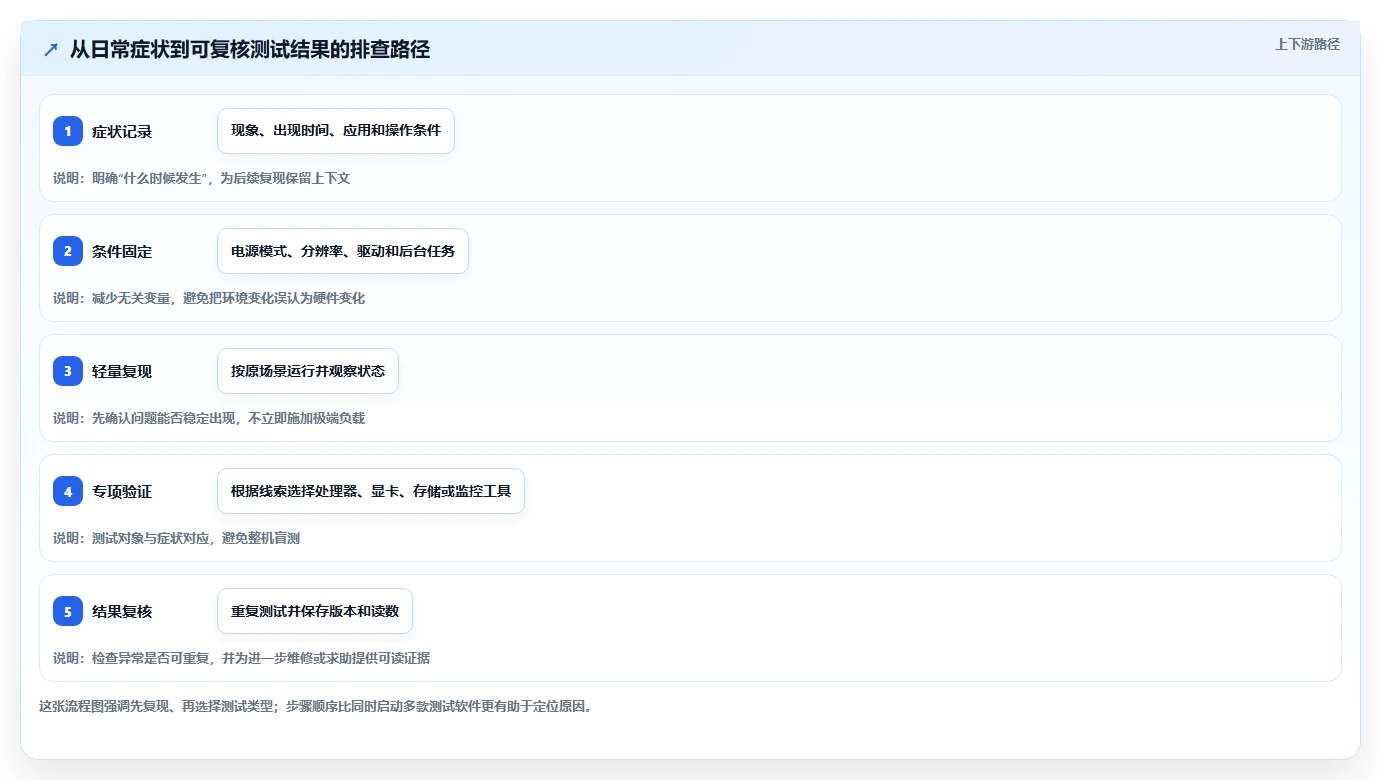Click the step 4 number badge

(x=68, y=491)
